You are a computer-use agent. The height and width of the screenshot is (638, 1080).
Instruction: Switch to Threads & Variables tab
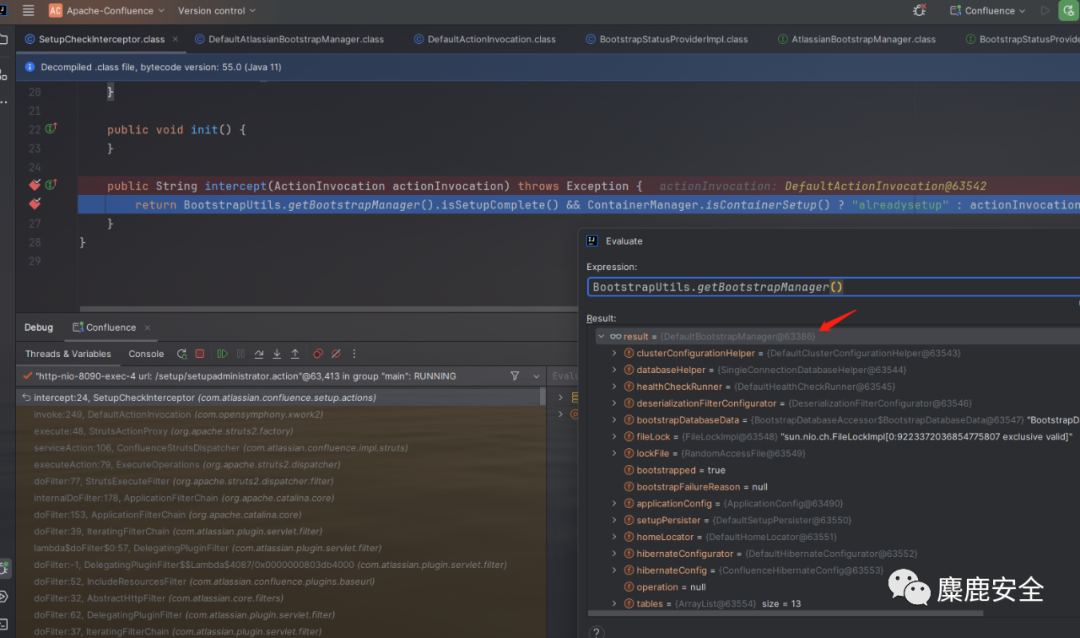tap(68, 353)
